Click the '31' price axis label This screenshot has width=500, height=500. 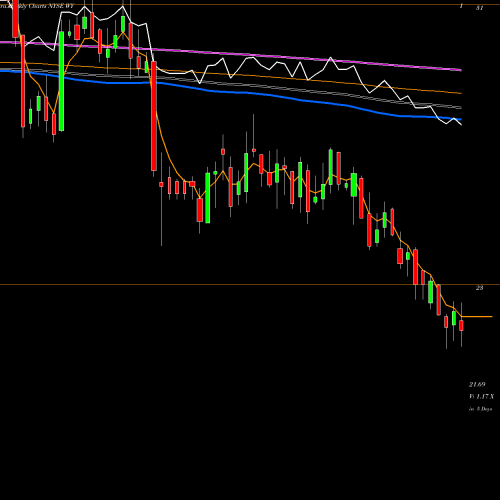(479, 8)
